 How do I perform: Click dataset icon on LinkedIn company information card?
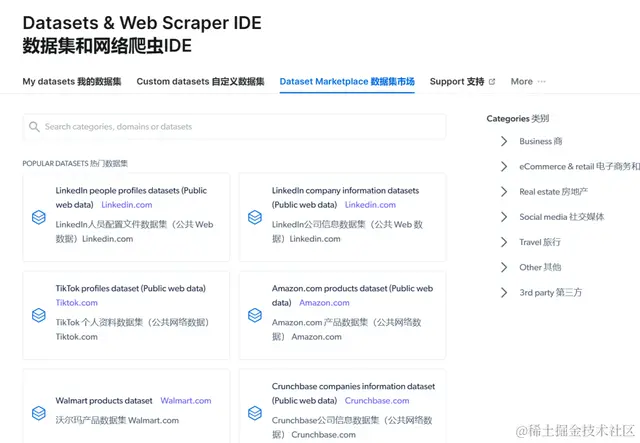(255, 217)
